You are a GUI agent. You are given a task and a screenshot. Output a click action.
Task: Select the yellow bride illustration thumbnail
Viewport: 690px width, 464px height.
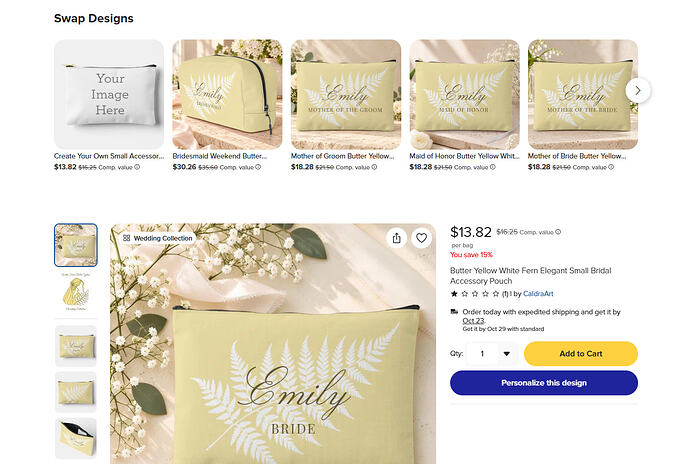coord(76,292)
